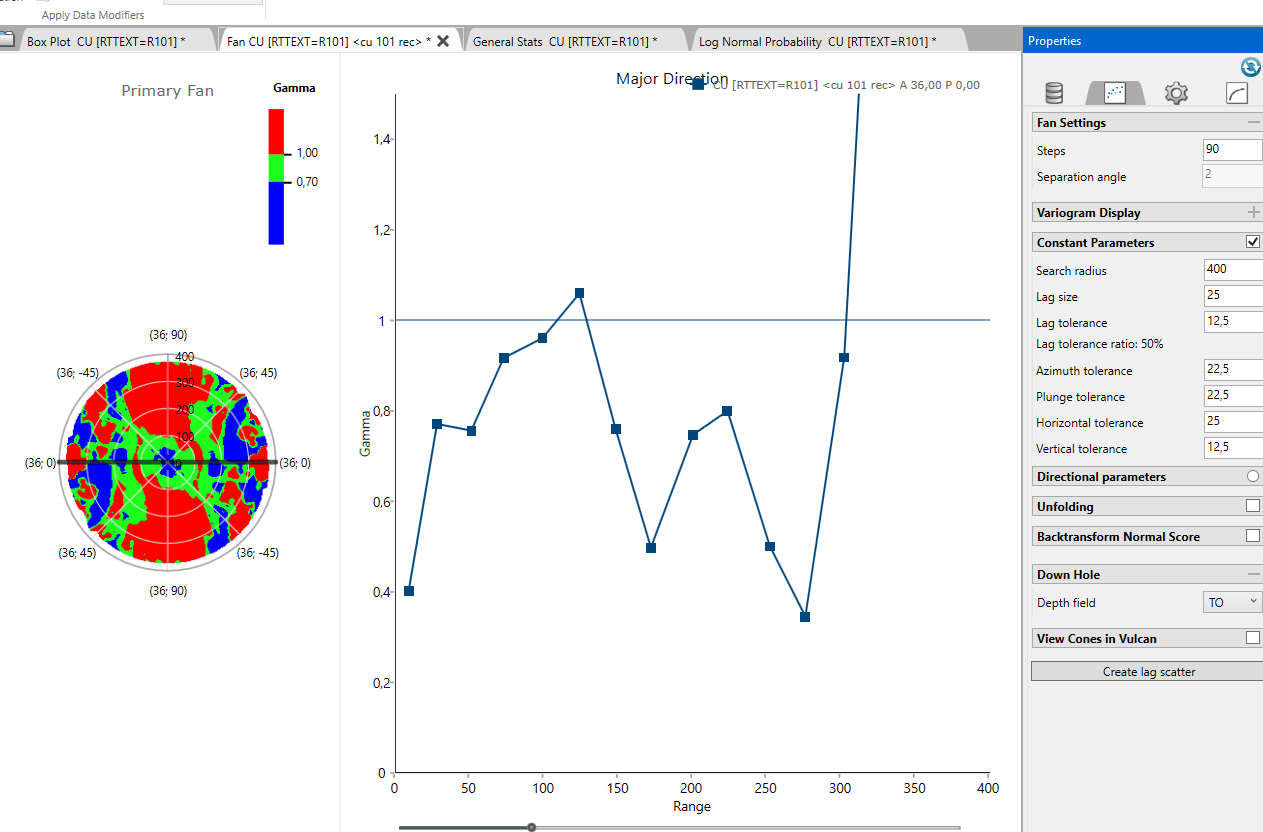This screenshot has height=832, width=1263.
Task: Click the green Gamma legend color band
Action: coord(276,168)
